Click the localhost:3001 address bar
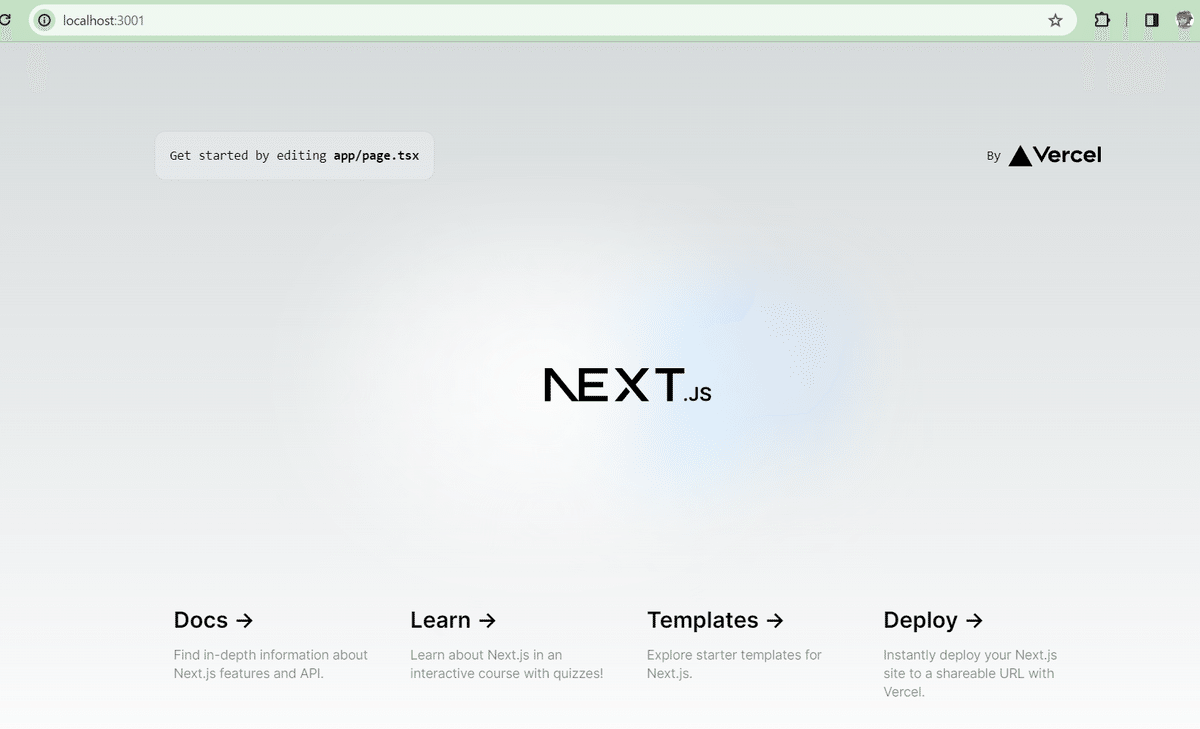The width and height of the screenshot is (1200, 729). pyautogui.click(x=552, y=20)
